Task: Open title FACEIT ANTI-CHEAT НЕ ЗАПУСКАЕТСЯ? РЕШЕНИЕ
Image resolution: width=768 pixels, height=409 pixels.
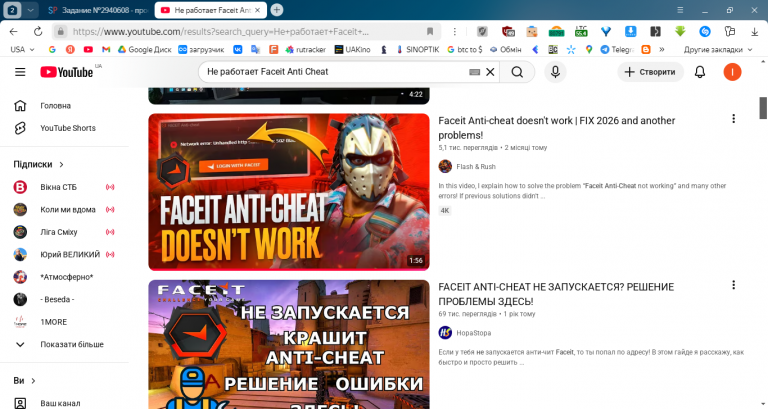Action: coord(556,294)
